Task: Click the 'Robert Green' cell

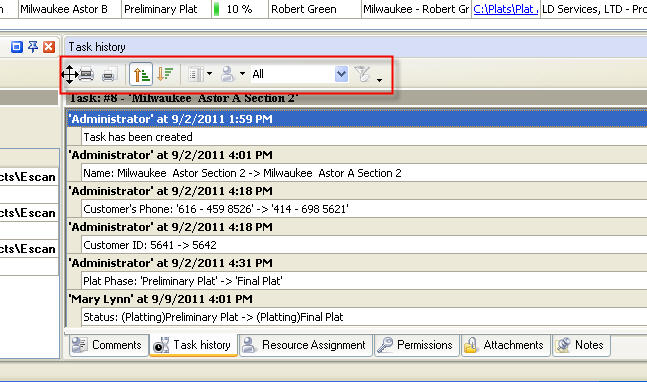Action: pos(314,9)
